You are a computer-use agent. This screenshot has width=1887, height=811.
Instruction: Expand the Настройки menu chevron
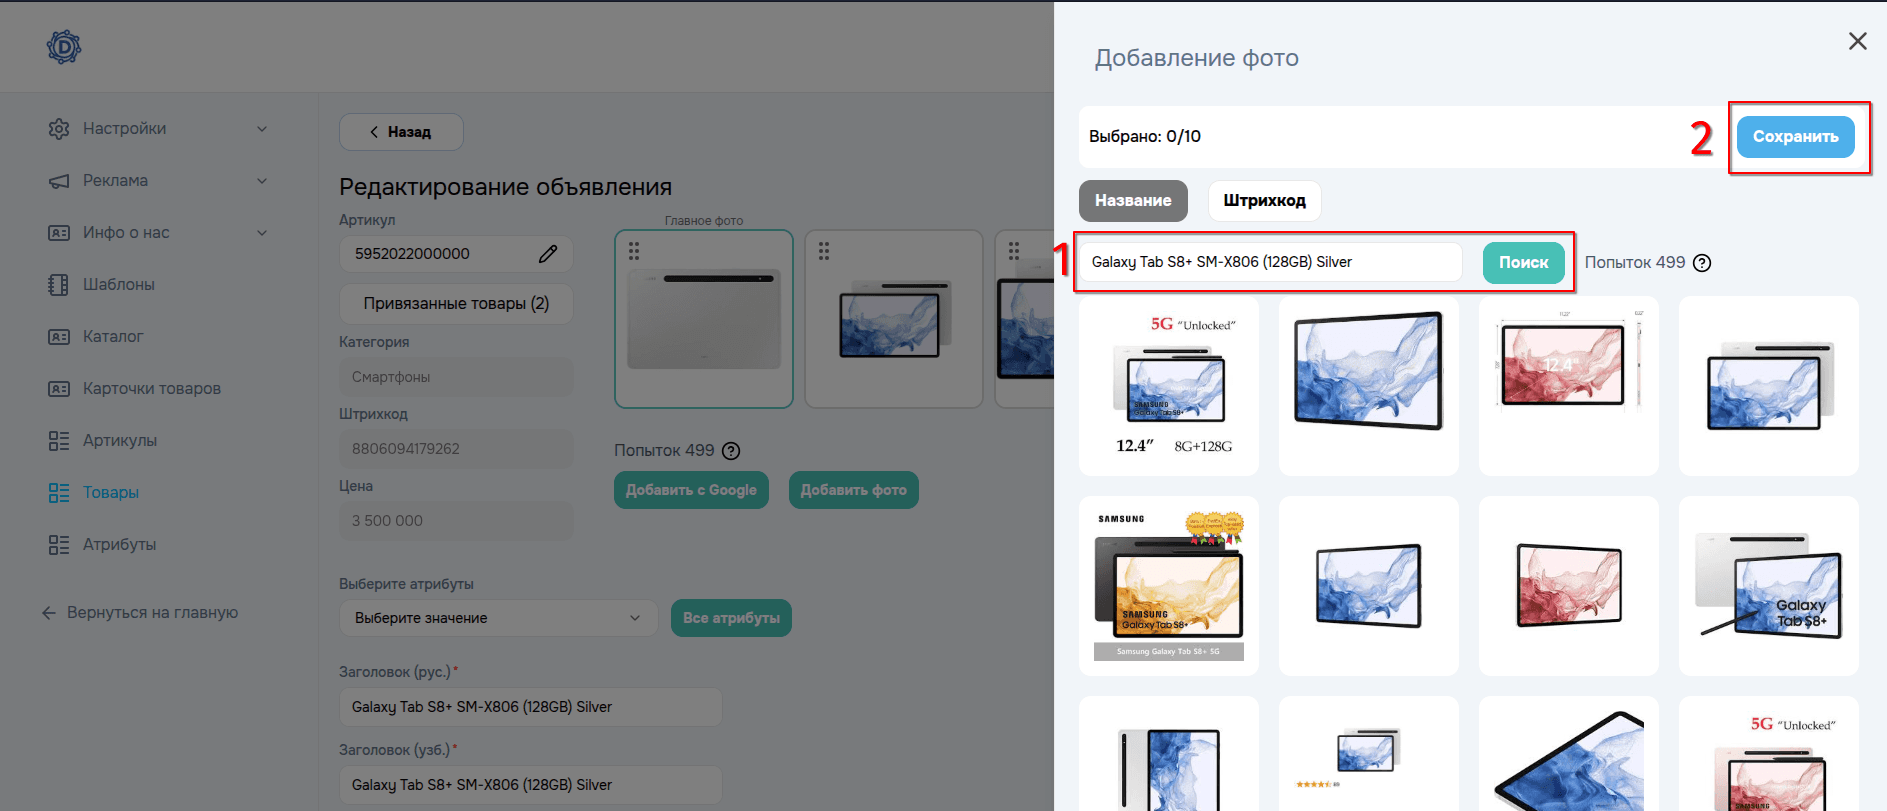[262, 129]
